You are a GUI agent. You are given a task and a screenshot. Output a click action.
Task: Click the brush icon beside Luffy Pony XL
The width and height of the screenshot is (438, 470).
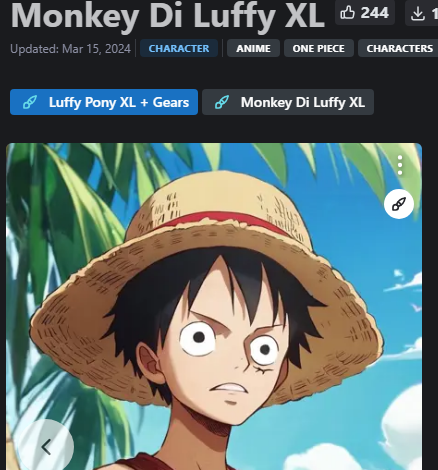30,102
